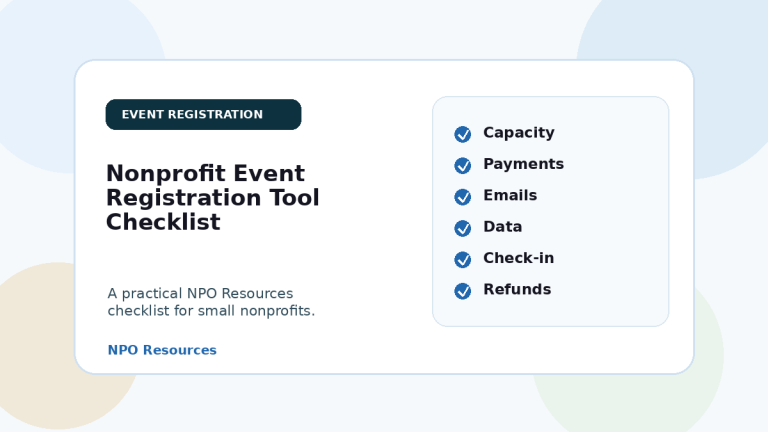This screenshot has height=432, width=768.
Task: Click the check icon beside Check-in
Action: [462, 260]
